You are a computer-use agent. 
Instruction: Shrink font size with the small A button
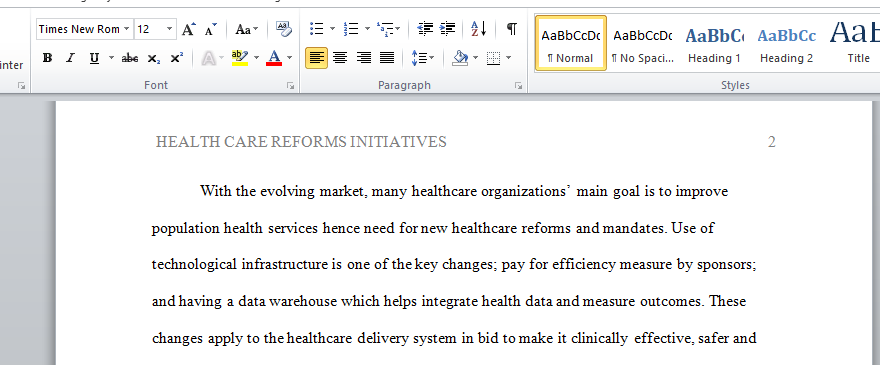click(x=211, y=29)
